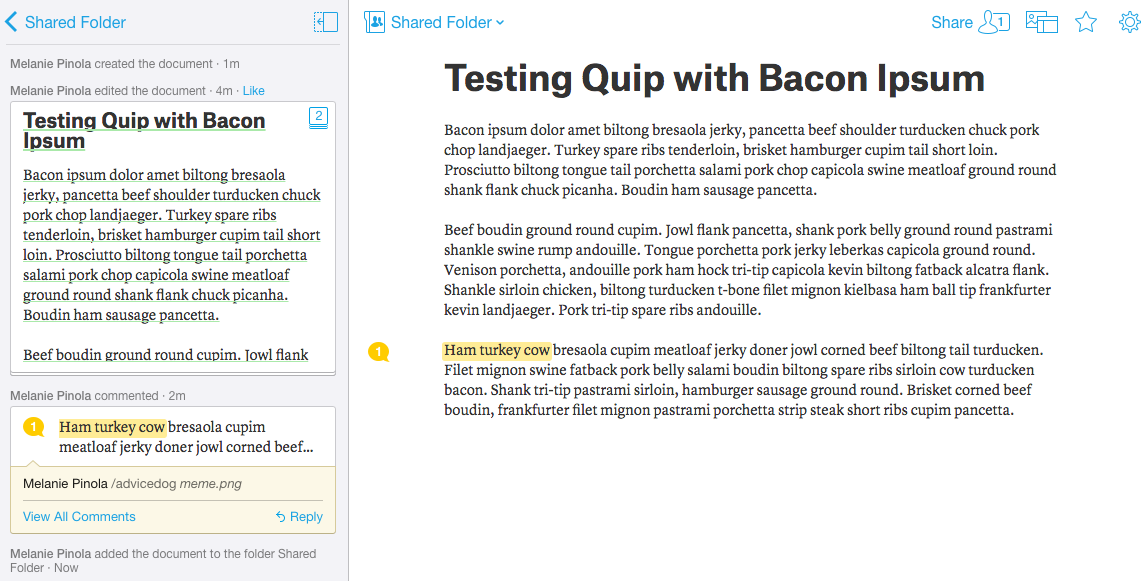Open the version stack icon showing 2
This screenshot has width=1146, height=581.
click(x=318, y=118)
